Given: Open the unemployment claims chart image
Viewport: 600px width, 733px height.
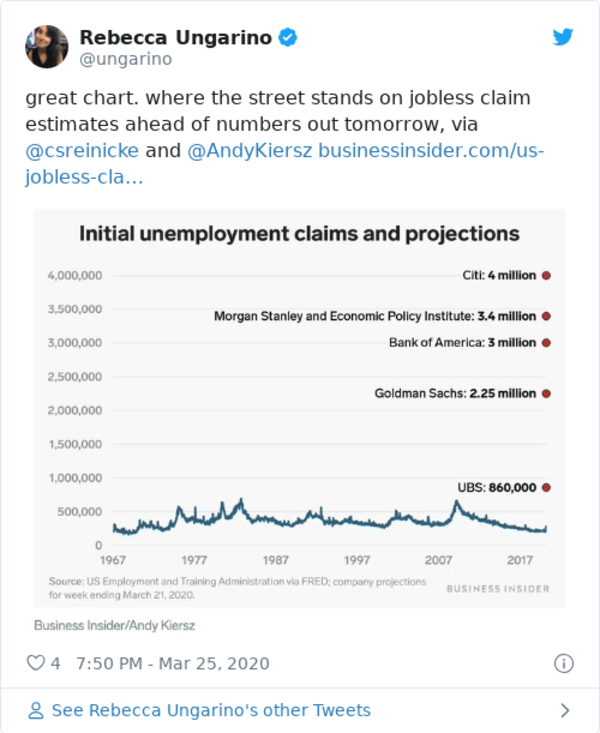Looking at the screenshot, I should pyautogui.click(x=299, y=408).
